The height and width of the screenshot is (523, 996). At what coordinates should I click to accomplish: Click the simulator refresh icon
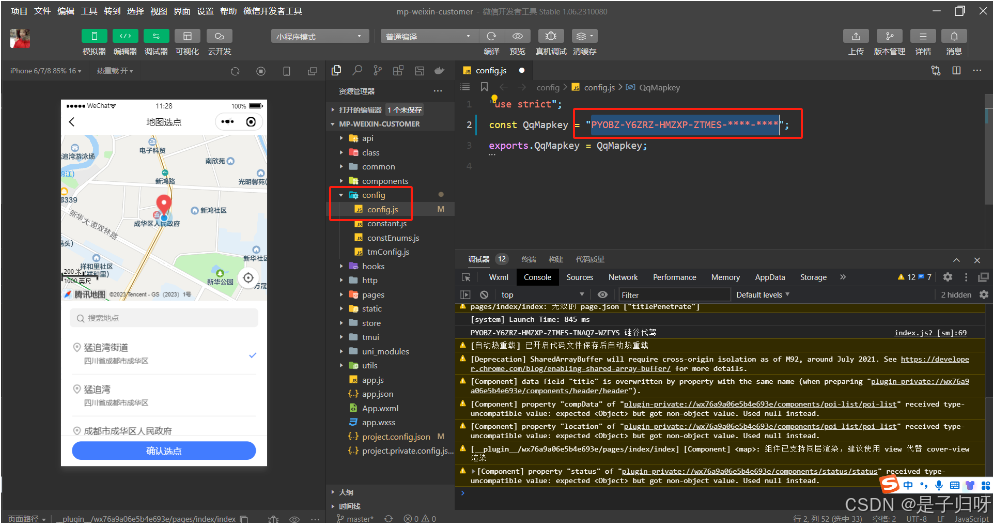point(235,71)
